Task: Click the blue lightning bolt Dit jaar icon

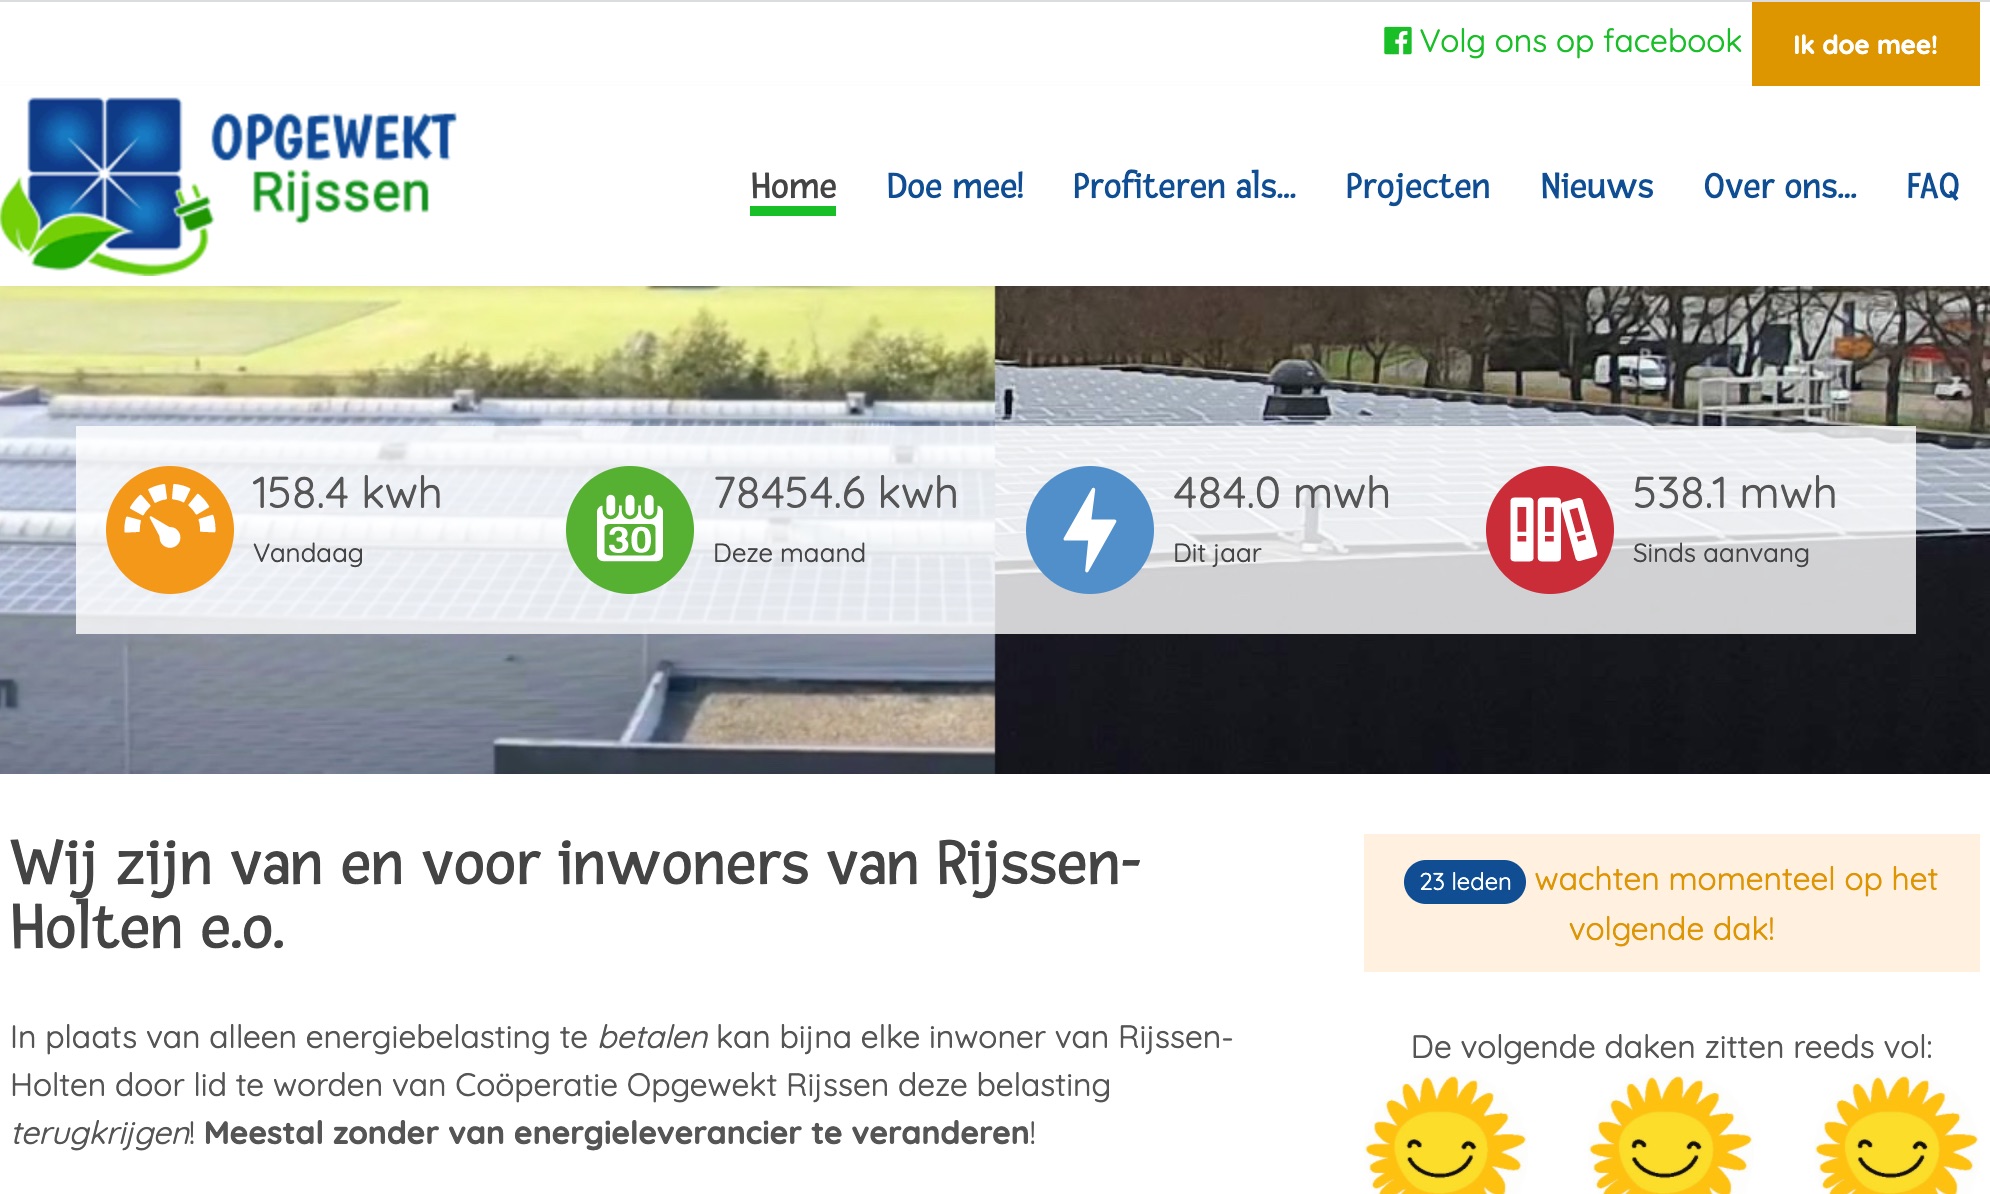Action: click(1090, 530)
